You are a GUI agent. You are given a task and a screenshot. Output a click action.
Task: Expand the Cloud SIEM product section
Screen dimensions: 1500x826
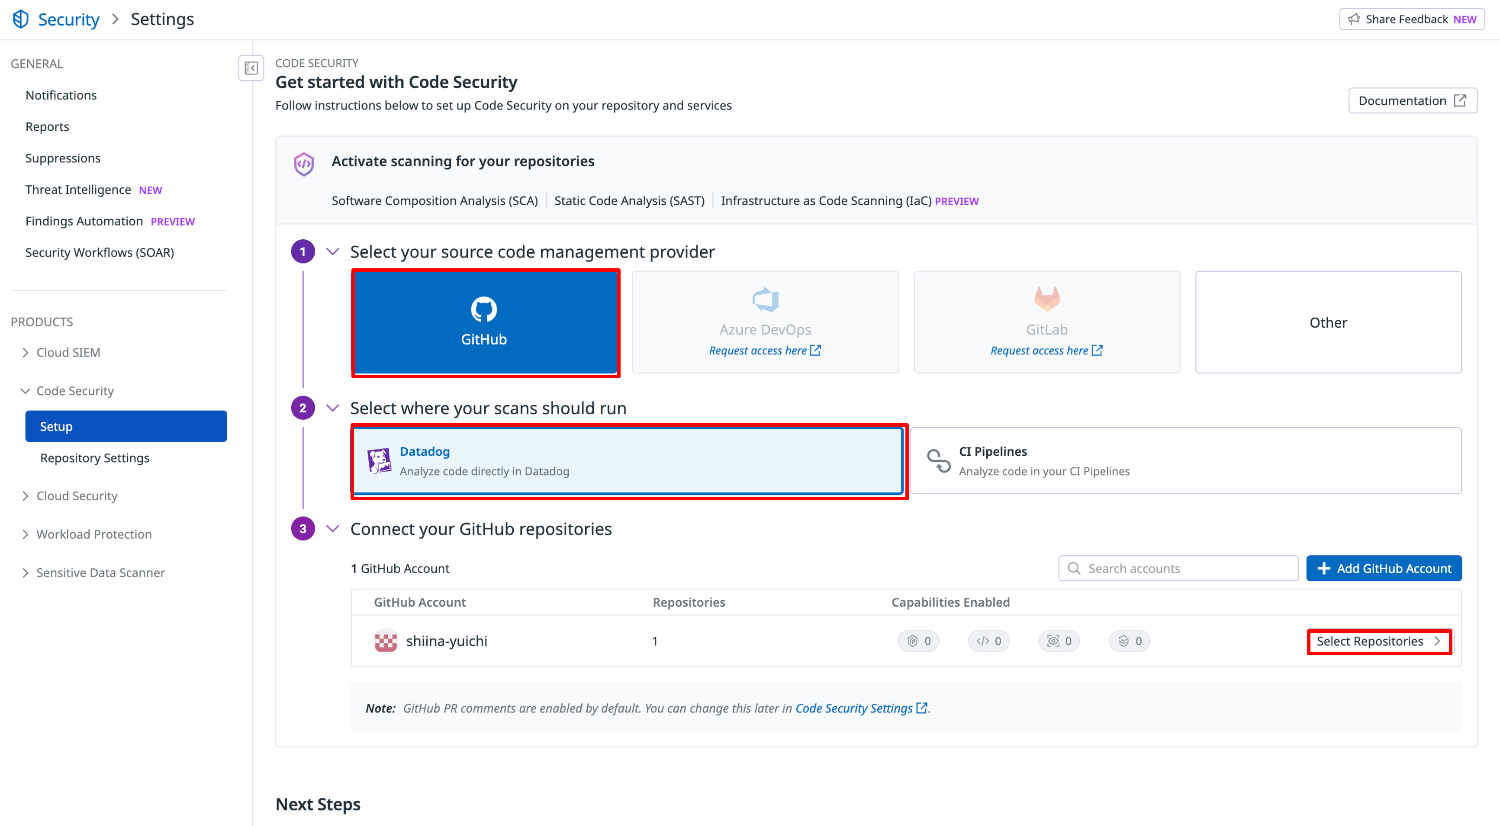(x=25, y=353)
